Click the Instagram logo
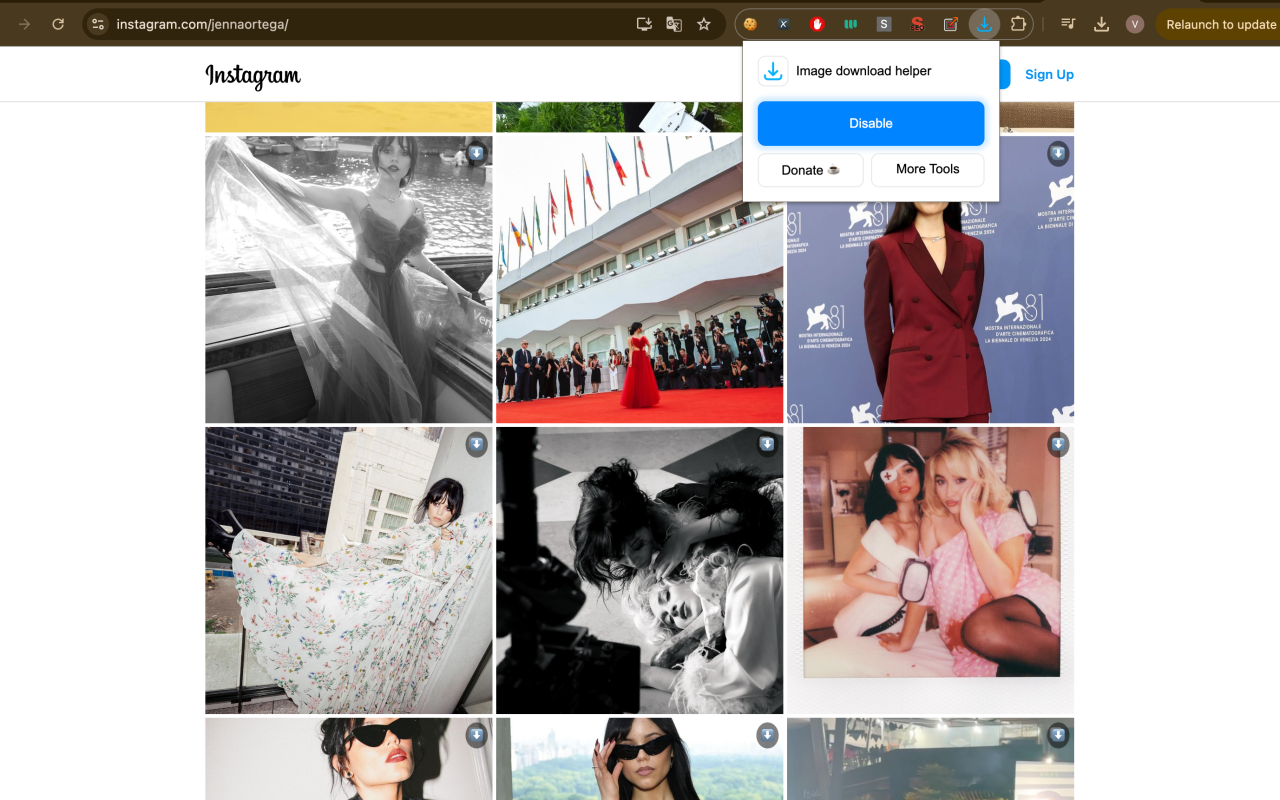 point(253,74)
